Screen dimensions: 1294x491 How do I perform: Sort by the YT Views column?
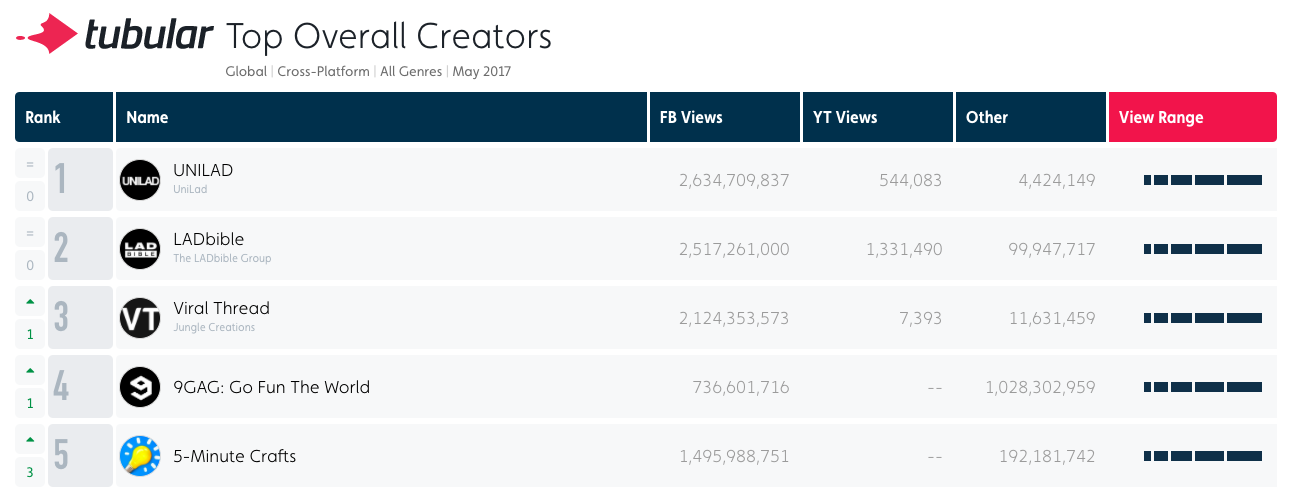[844, 117]
